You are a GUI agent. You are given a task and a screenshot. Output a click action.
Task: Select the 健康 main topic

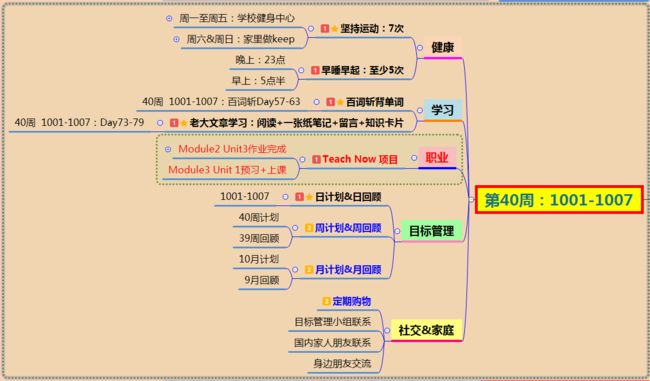[x=443, y=47]
